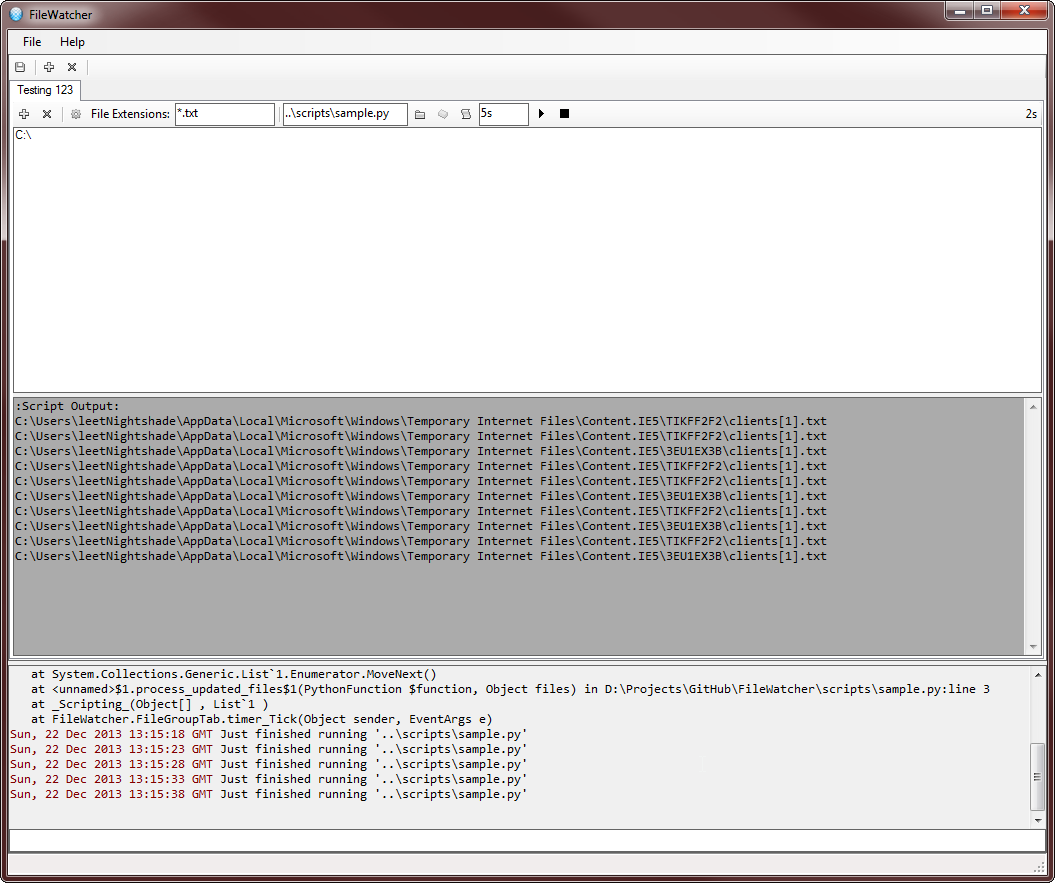This screenshot has width=1055, height=883.
Task: Start the watcher with the play button
Action: coord(541,114)
